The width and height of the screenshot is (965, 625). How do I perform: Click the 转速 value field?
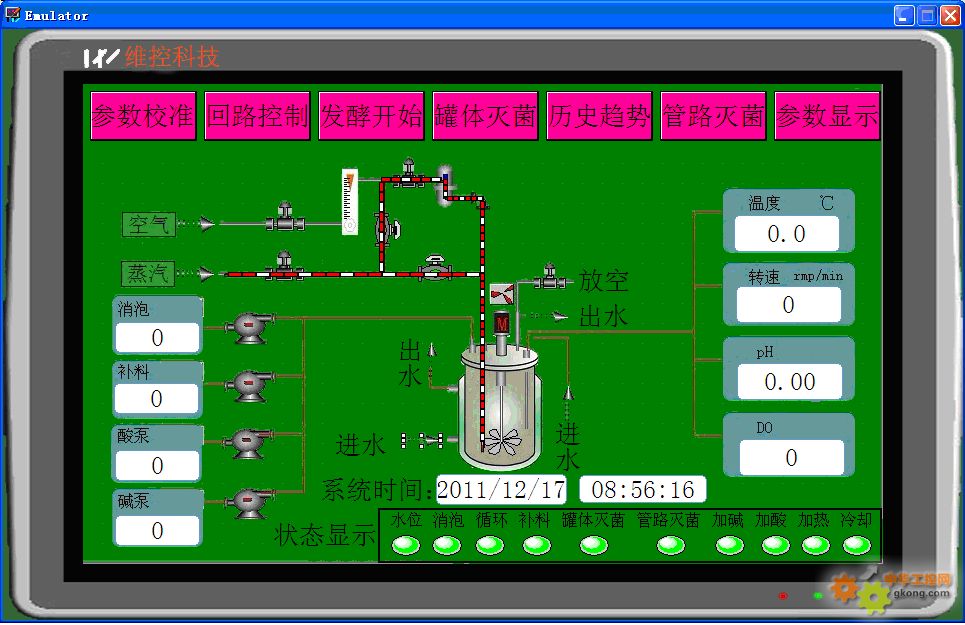point(788,305)
